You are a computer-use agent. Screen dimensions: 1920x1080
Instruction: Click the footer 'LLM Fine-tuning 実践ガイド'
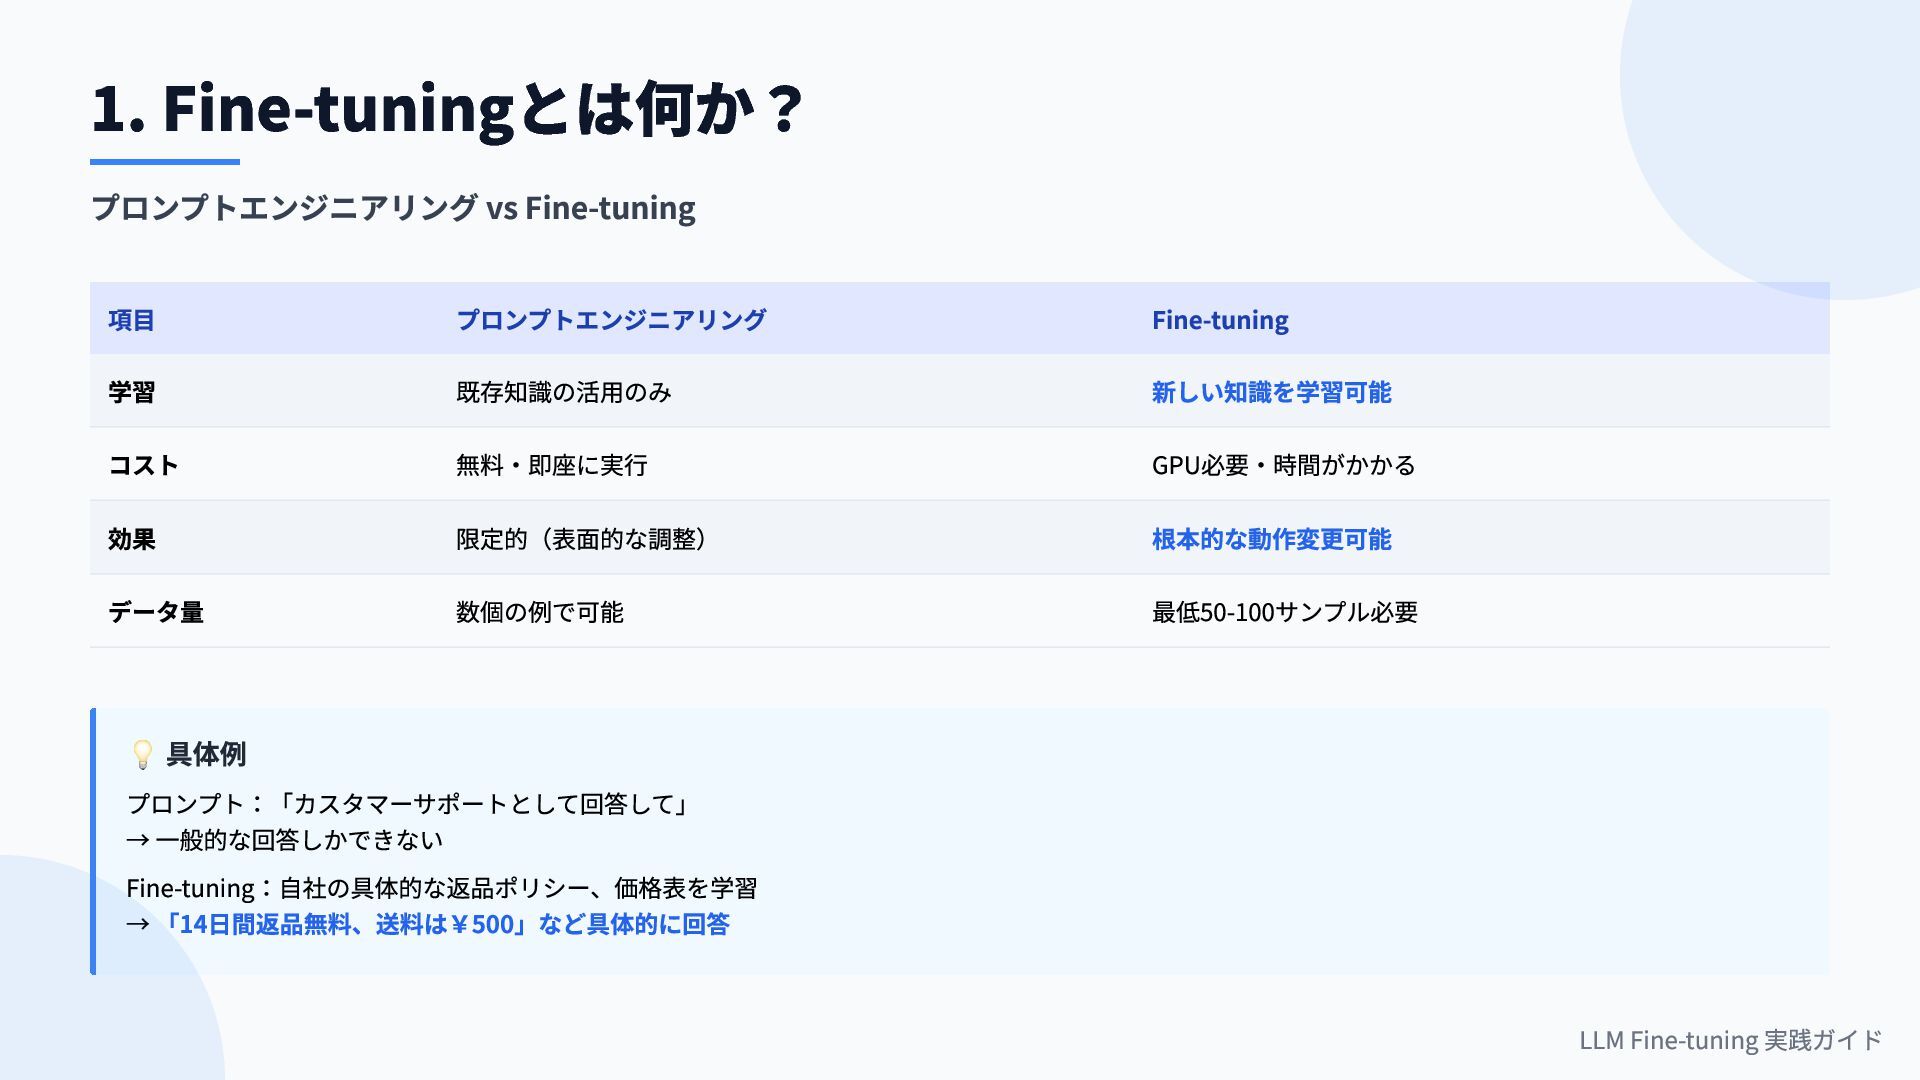click(1730, 1040)
